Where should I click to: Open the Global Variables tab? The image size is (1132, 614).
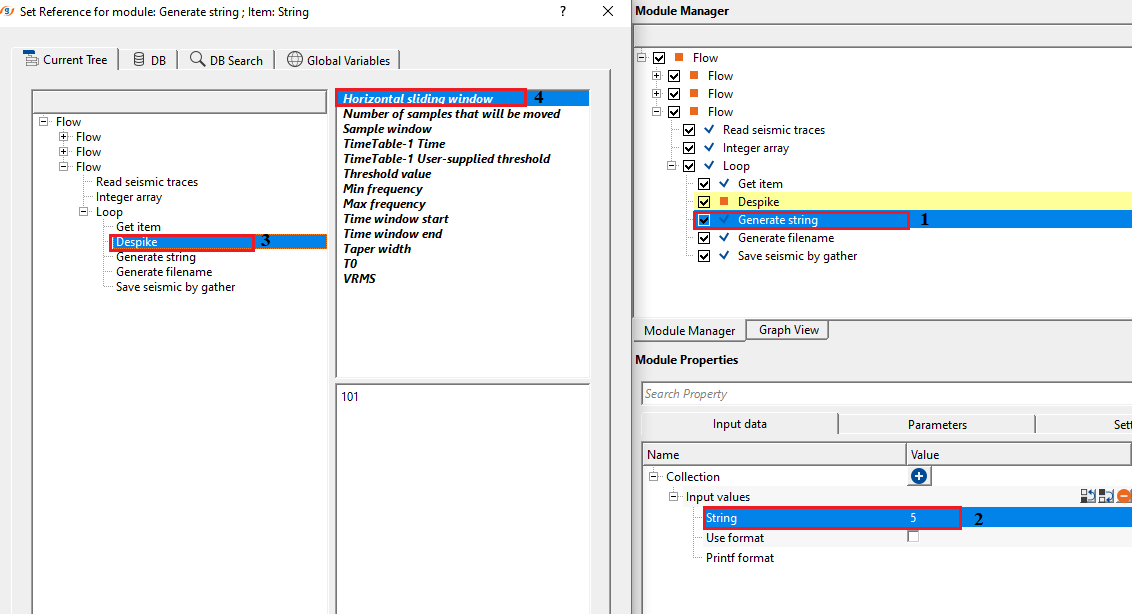(x=338, y=60)
